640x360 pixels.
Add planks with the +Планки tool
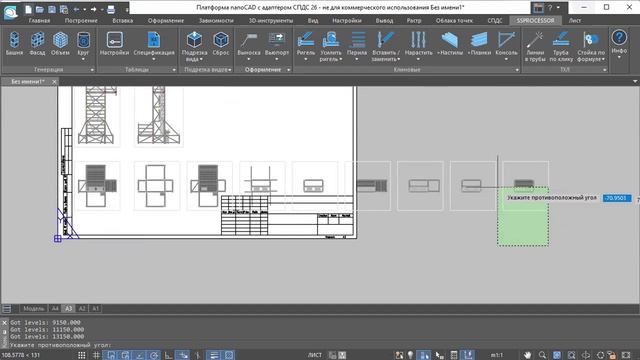pos(479,44)
